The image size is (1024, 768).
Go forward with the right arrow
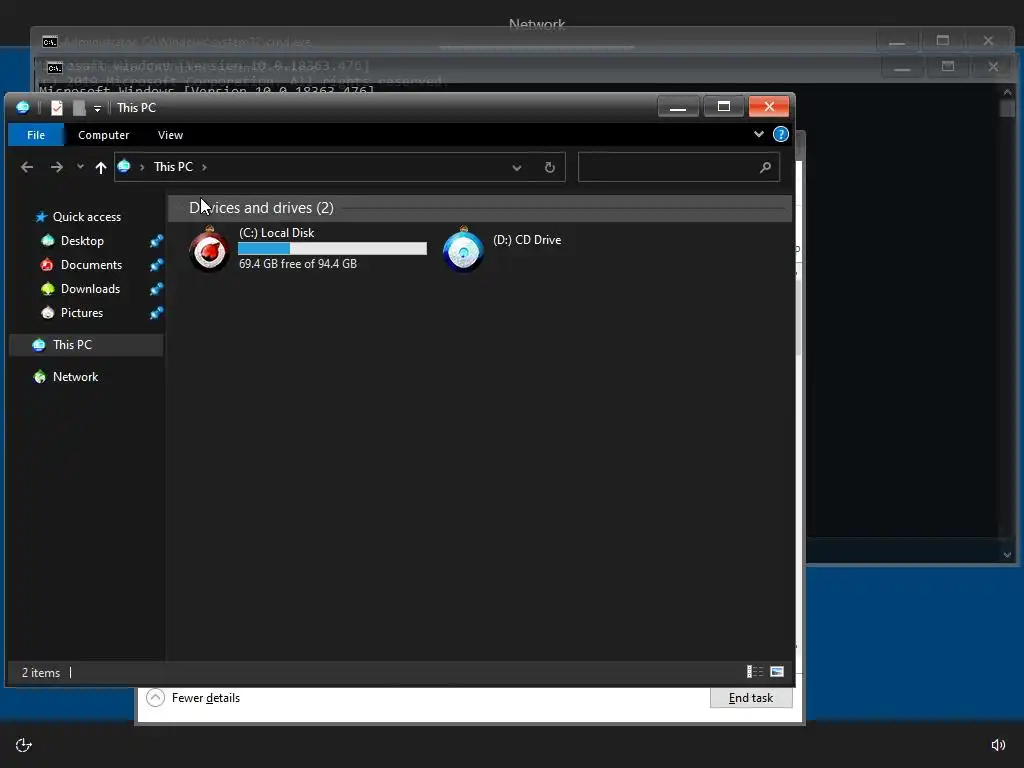point(57,167)
